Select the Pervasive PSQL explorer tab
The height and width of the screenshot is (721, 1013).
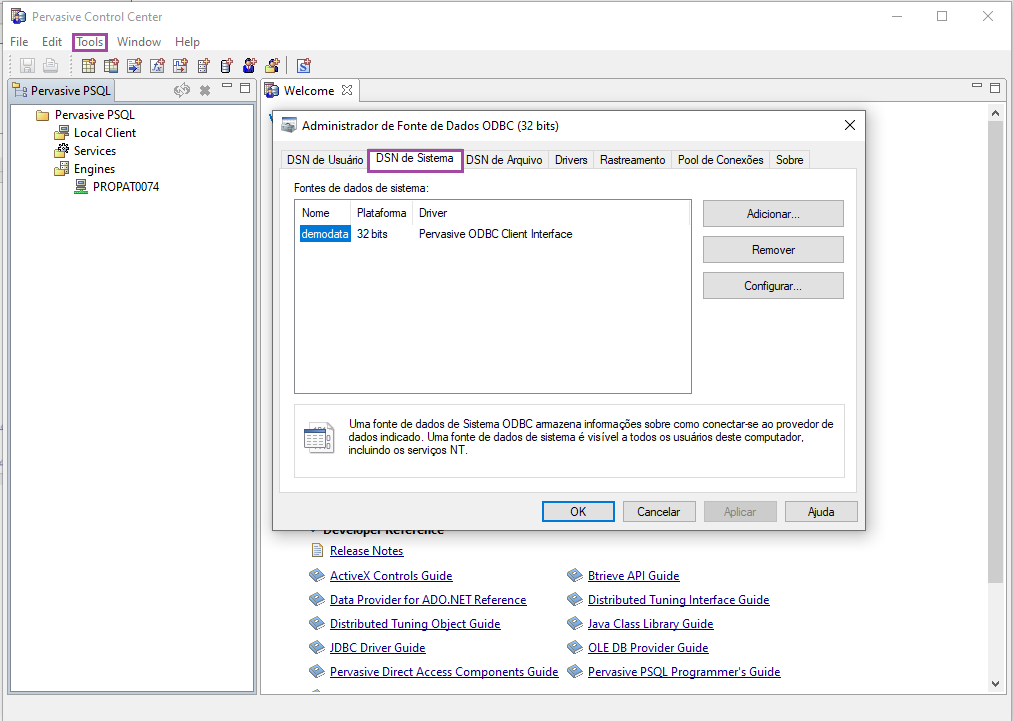click(x=62, y=90)
